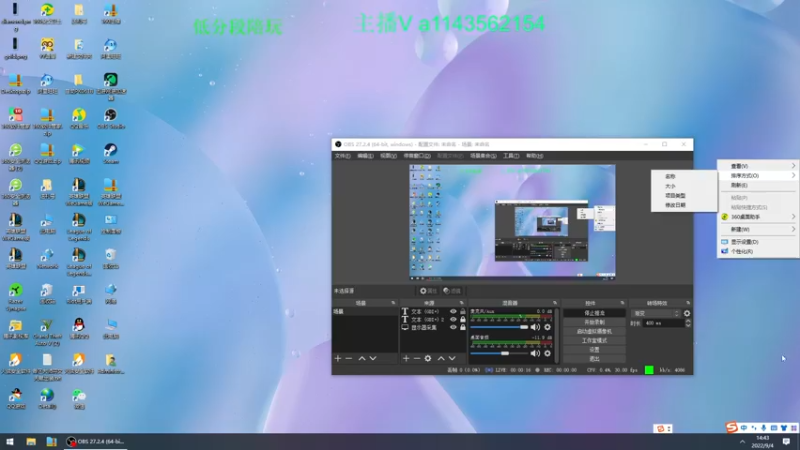Screen dimensions: 800x450
Task: Select the Razer Synapse desktop icon
Action: [15, 297]
